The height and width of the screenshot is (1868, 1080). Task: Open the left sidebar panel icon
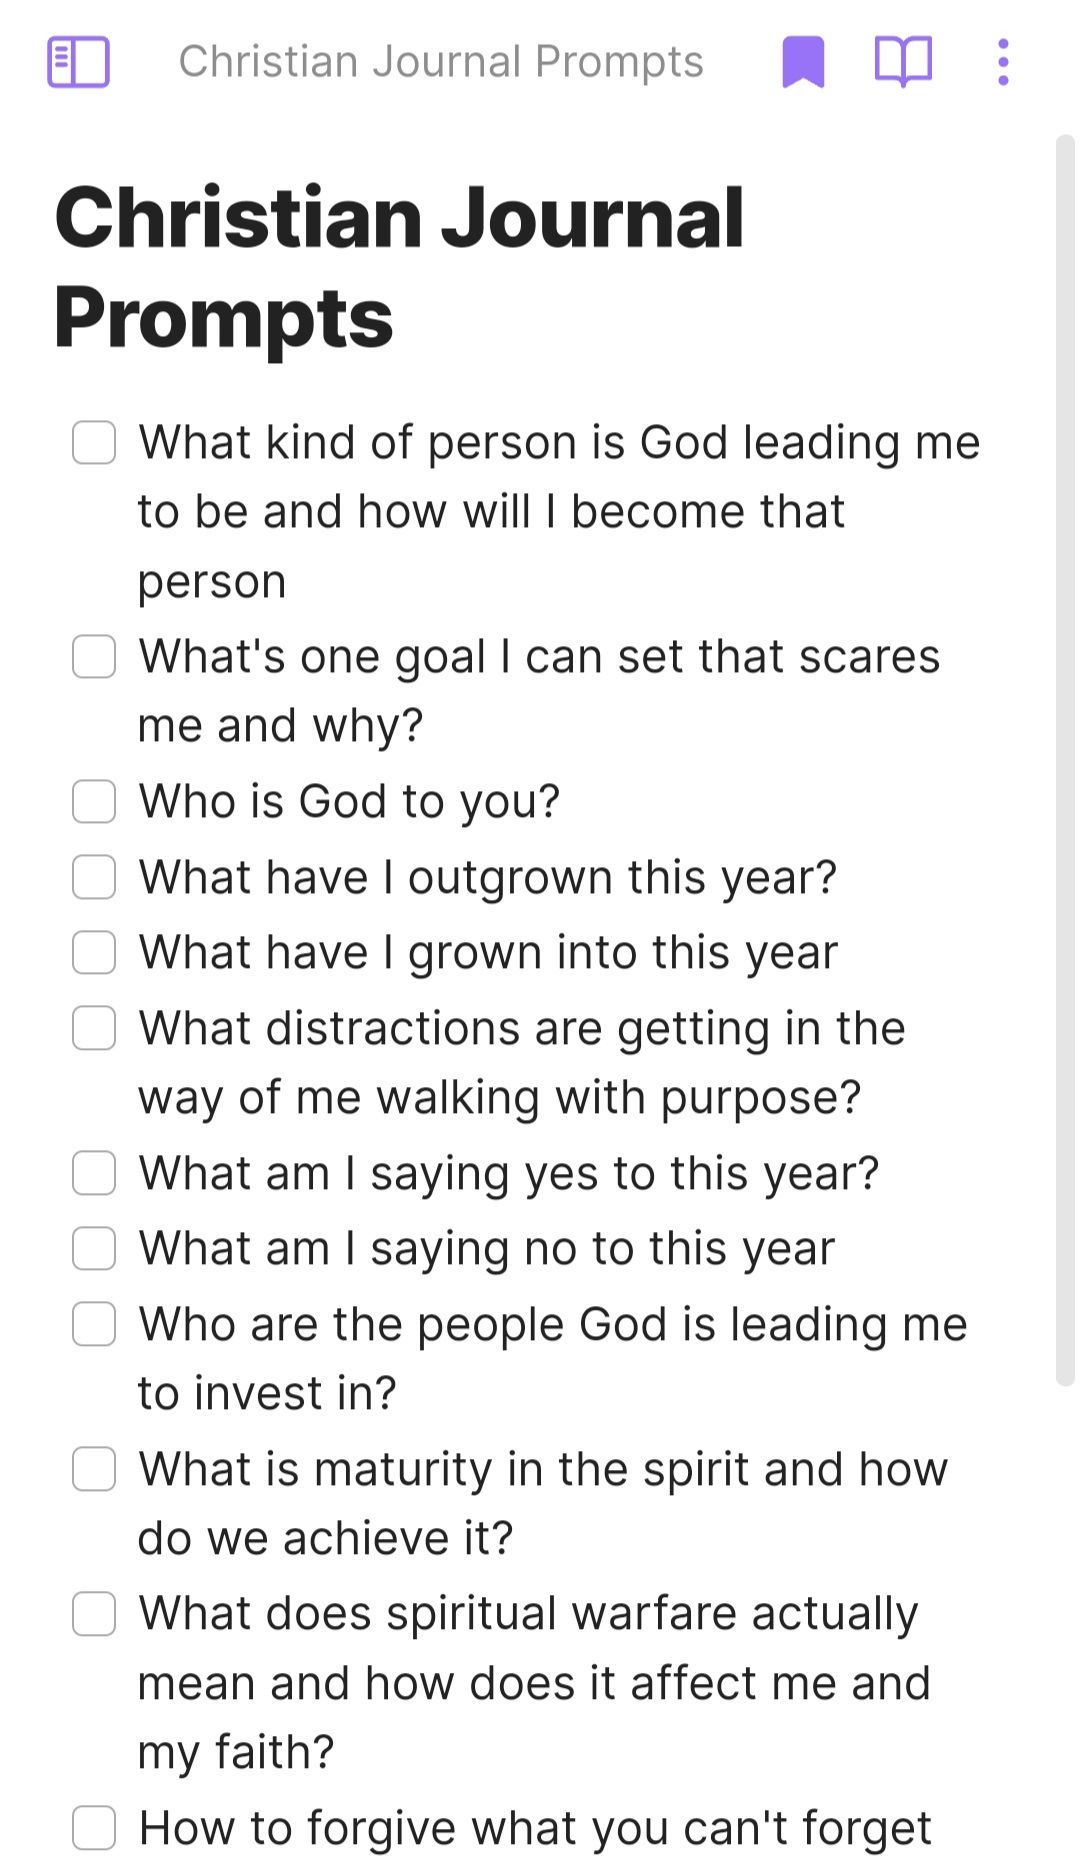coord(78,62)
